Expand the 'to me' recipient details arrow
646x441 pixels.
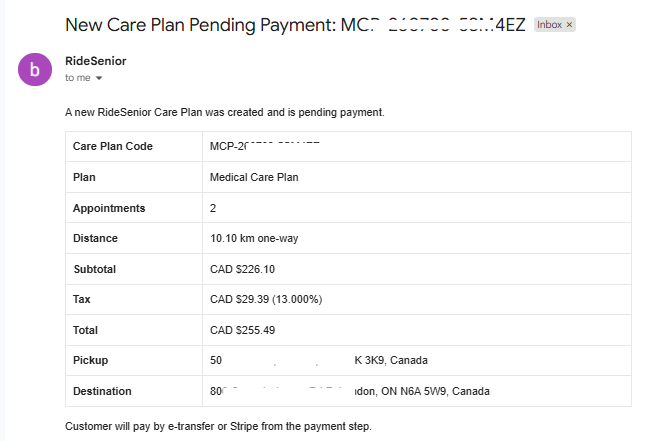tap(99, 78)
